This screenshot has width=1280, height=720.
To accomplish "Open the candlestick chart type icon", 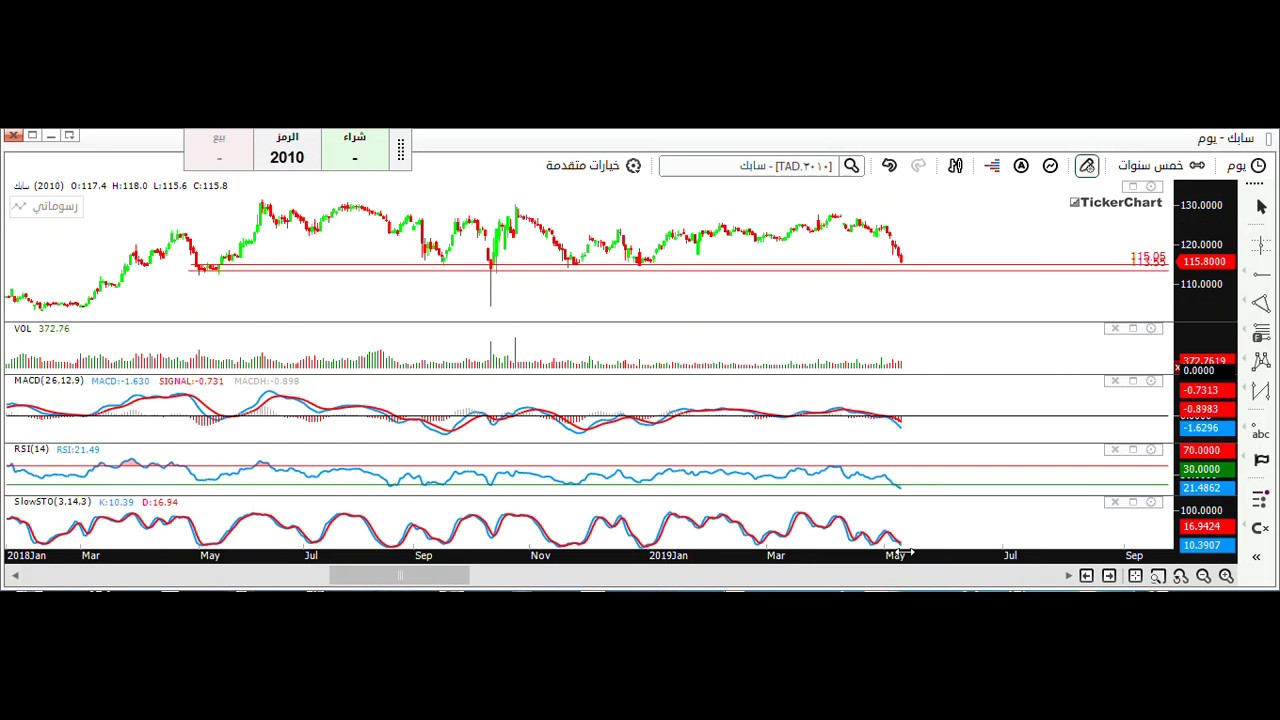I will click(x=955, y=166).
